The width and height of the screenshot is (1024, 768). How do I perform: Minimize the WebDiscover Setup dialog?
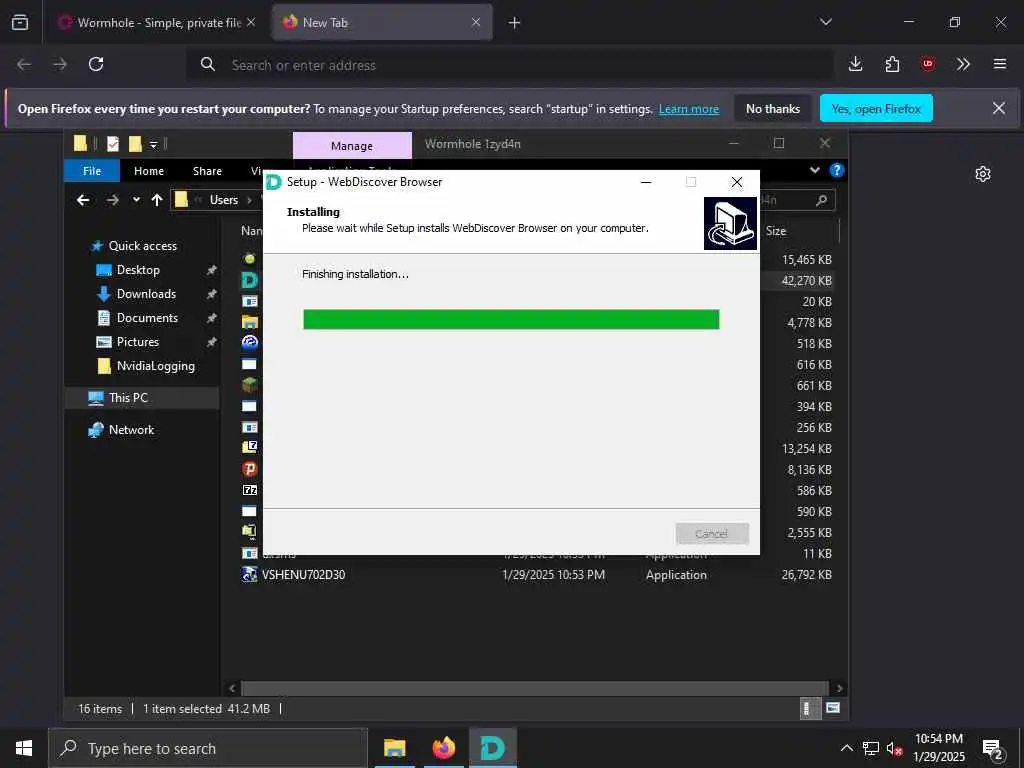point(646,182)
